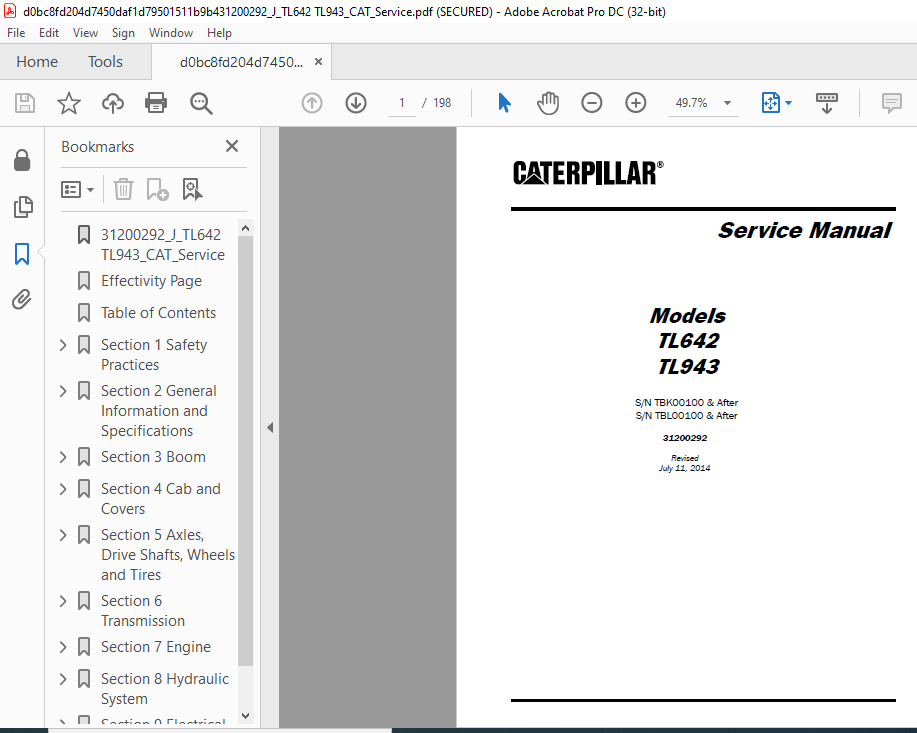
Task: Go to previous page arrow
Action: 312,103
